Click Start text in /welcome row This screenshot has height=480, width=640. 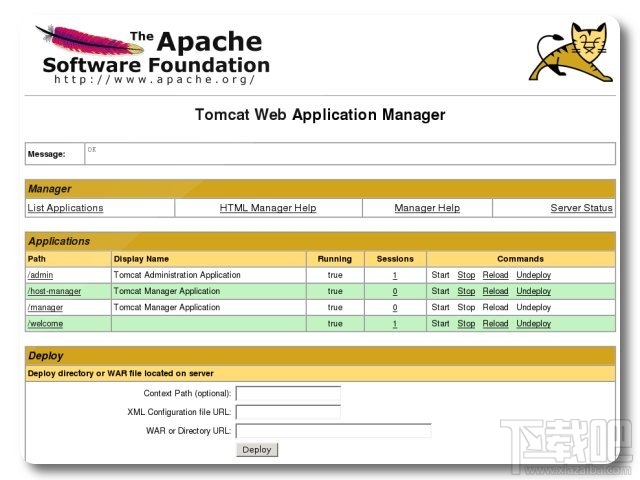440,324
